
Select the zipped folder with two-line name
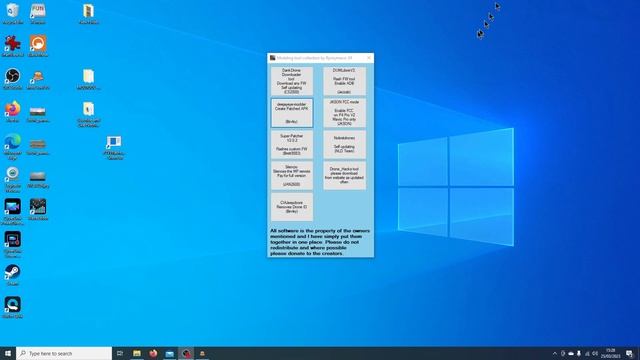89,114
